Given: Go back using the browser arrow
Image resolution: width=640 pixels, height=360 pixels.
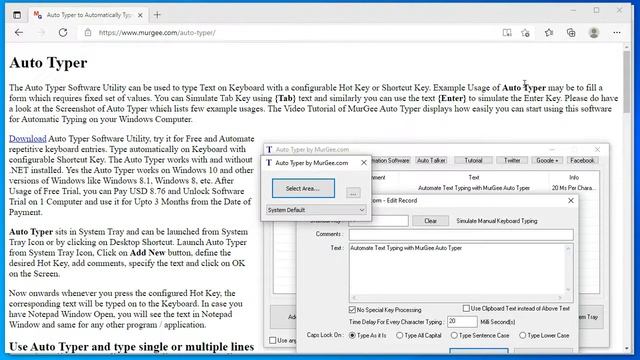Looking at the screenshot, I should click(x=19, y=33).
